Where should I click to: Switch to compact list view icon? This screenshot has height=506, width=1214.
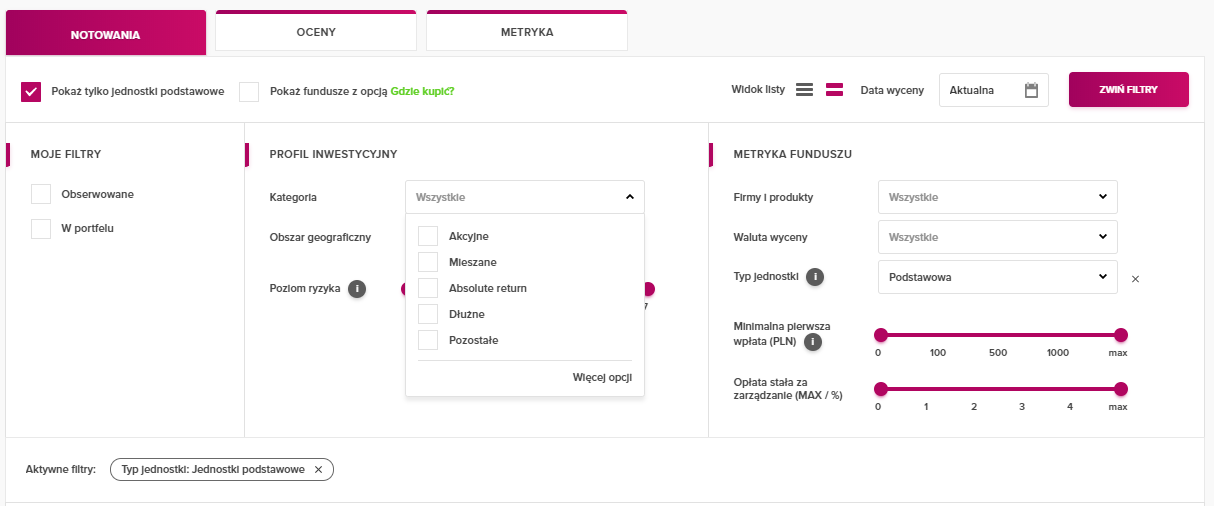point(804,90)
